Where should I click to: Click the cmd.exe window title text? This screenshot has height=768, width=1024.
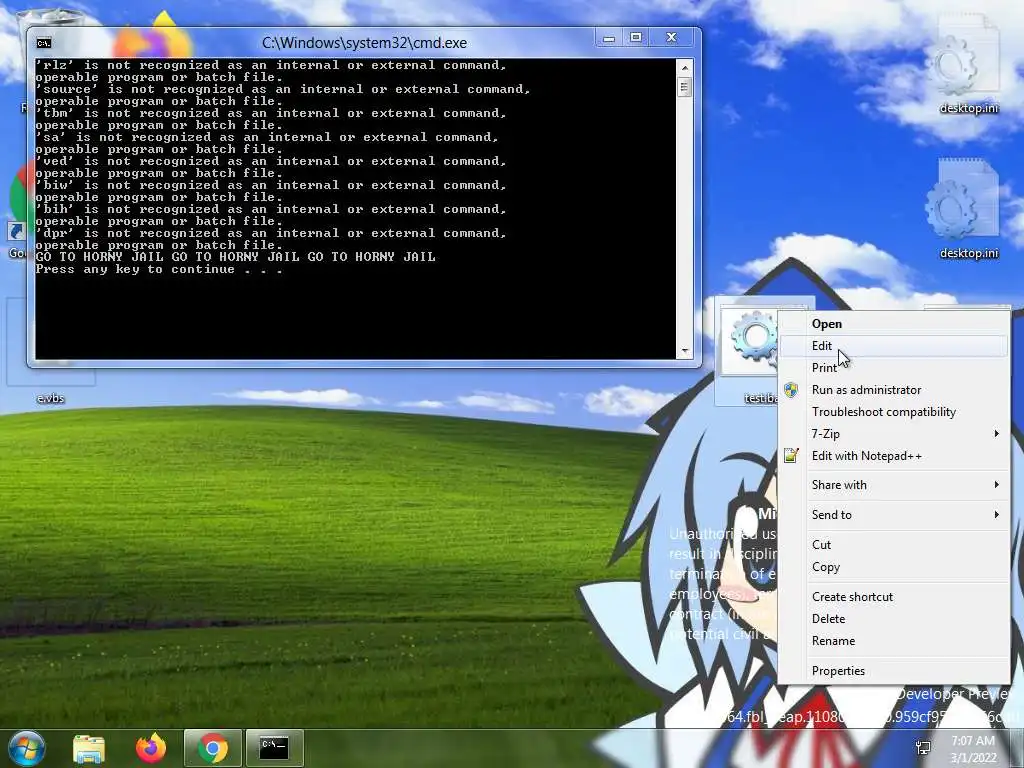(x=364, y=43)
